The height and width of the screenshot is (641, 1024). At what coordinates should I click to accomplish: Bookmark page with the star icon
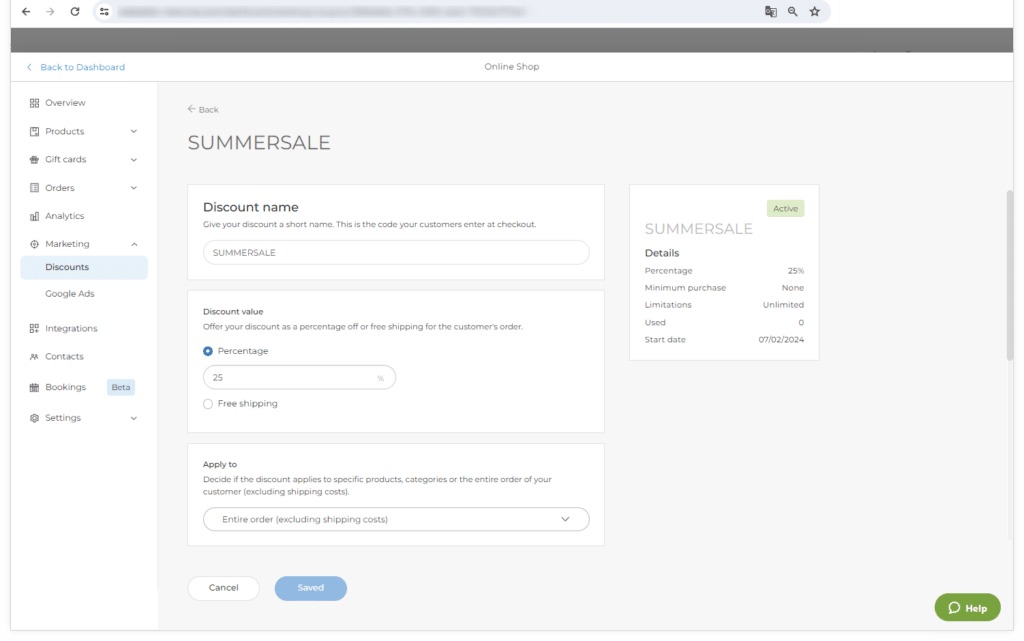point(814,12)
